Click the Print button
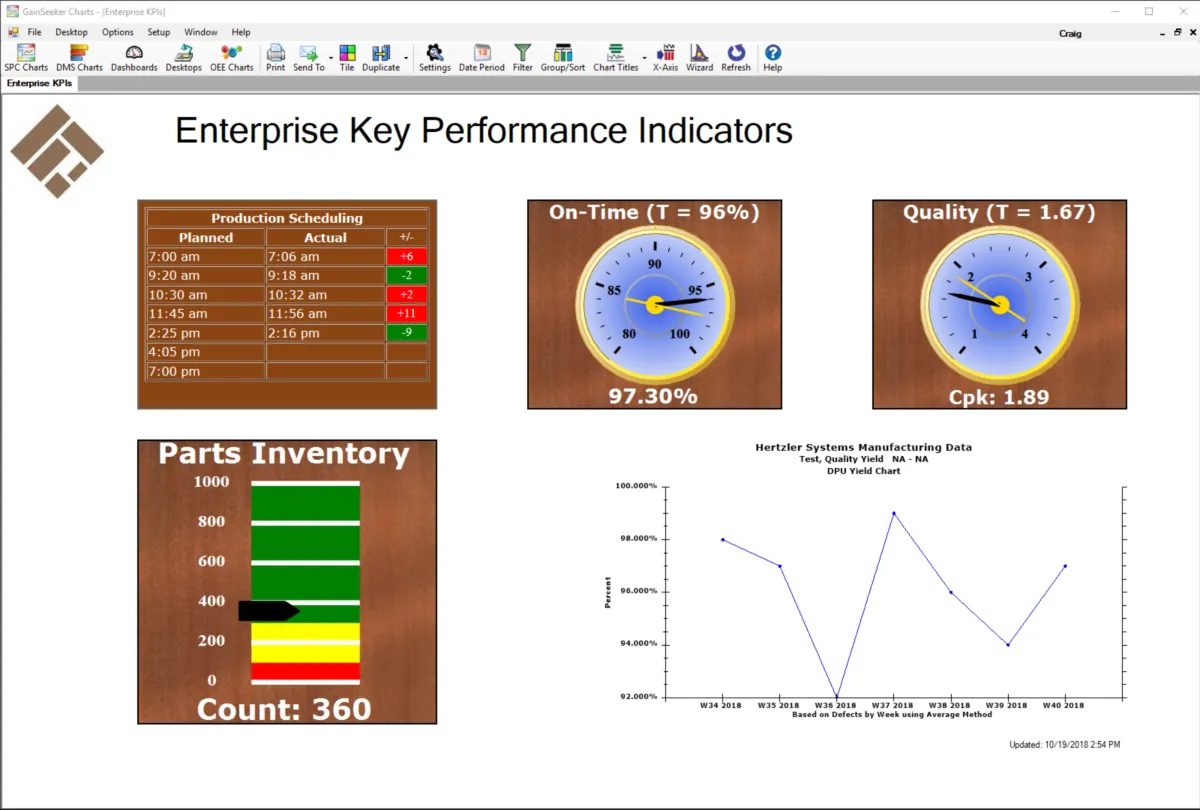 point(275,57)
